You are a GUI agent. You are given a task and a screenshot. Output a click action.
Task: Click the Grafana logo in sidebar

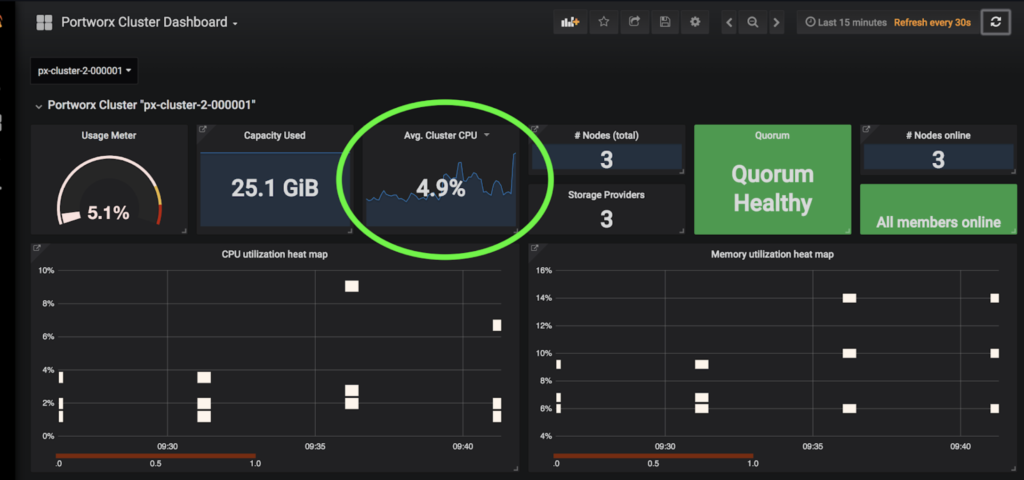point(3,22)
